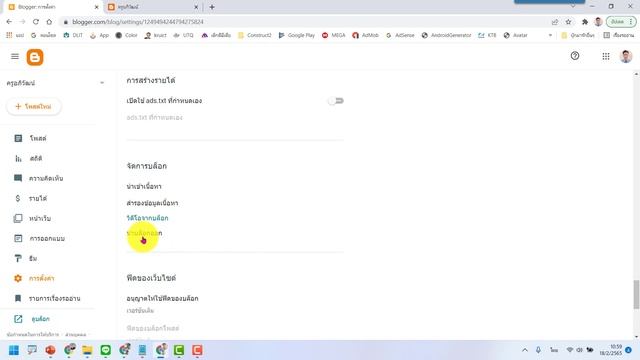Click the Theme paint roller icon

tap(18, 258)
